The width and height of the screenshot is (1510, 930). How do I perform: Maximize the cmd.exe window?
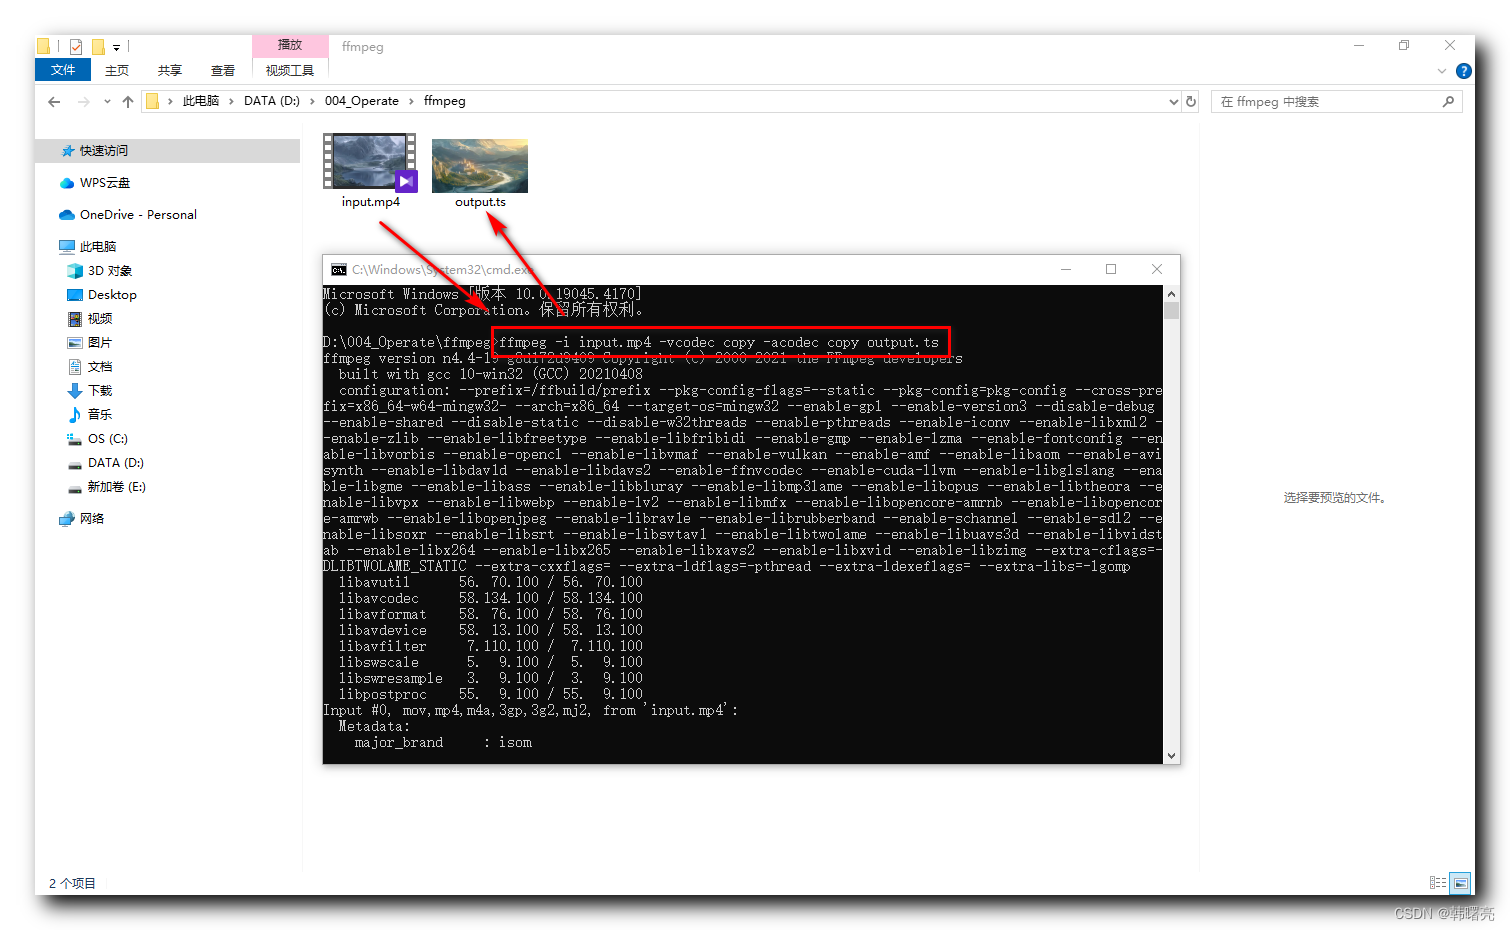click(x=1111, y=269)
